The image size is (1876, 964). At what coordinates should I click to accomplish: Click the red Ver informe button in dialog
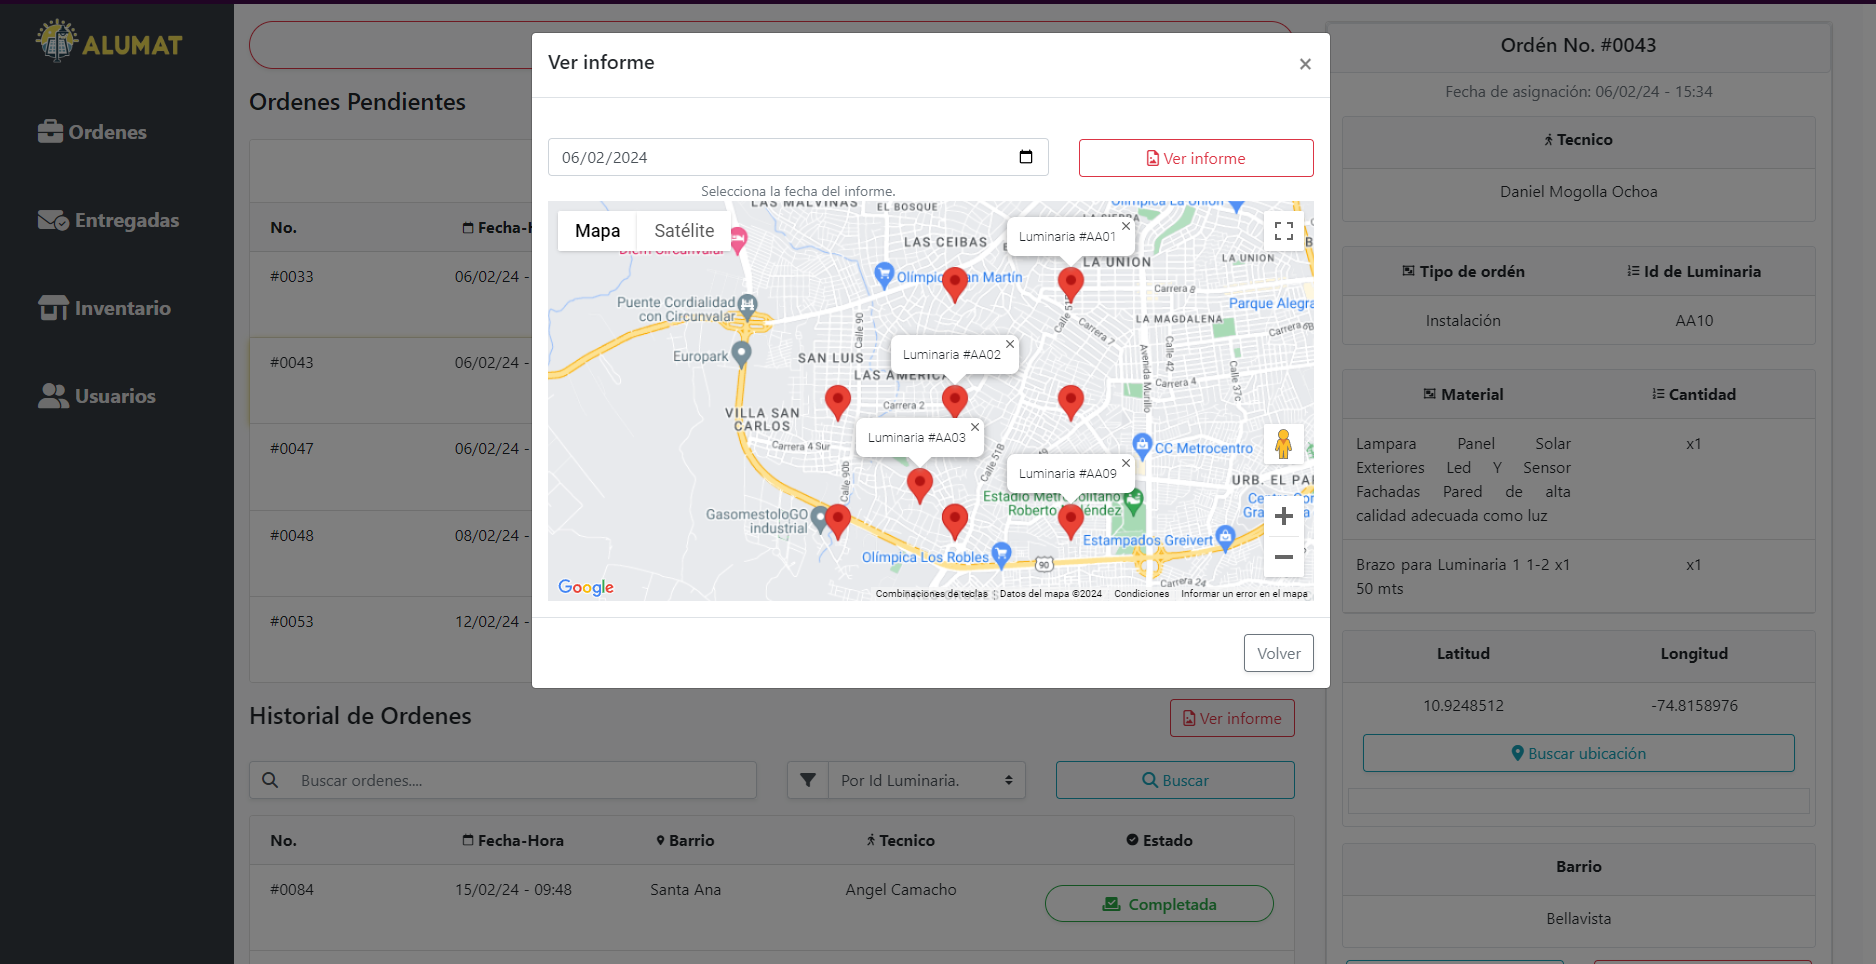(1196, 158)
